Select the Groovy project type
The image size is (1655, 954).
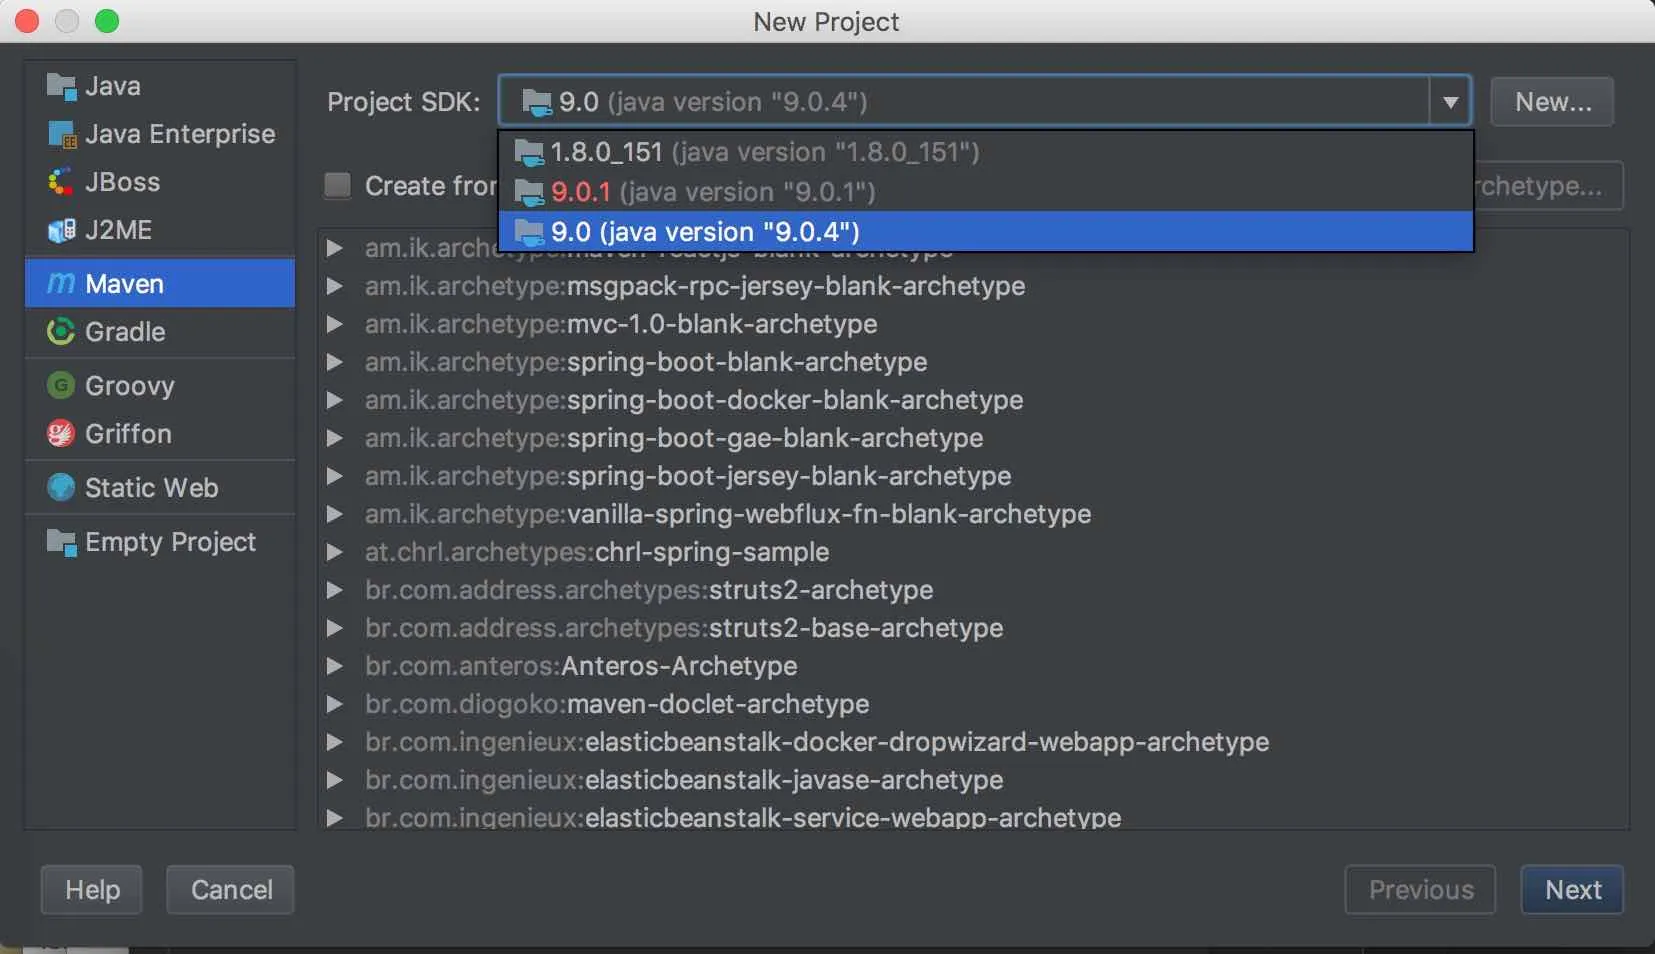(x=160, y=386)
